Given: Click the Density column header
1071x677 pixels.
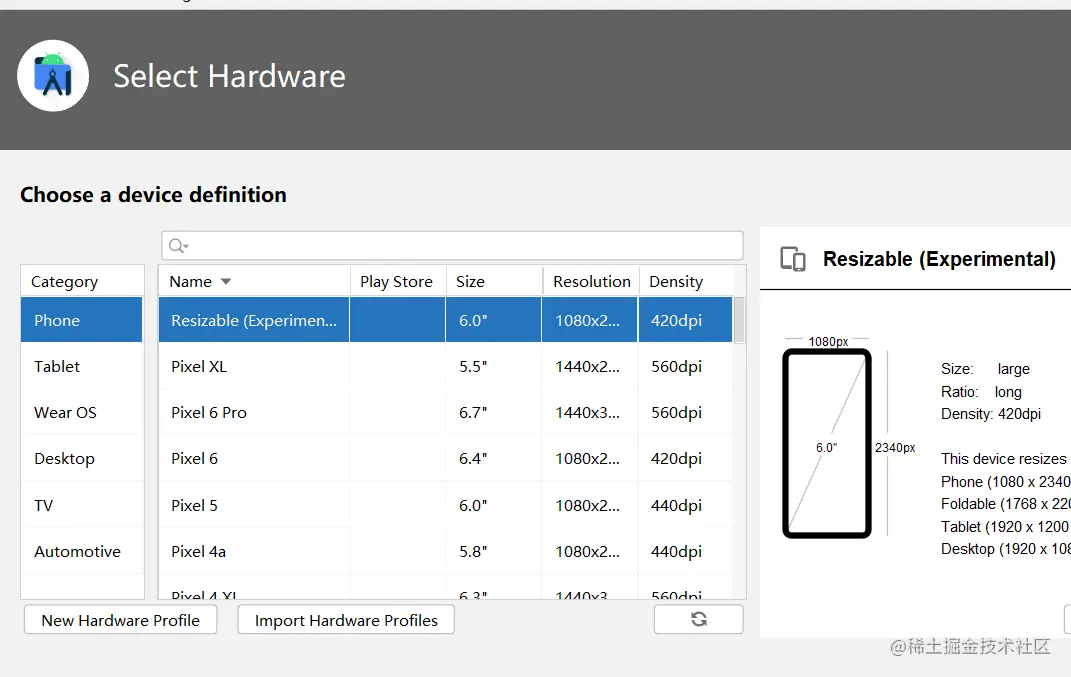Looking at the screenshot, I should 686,281.
